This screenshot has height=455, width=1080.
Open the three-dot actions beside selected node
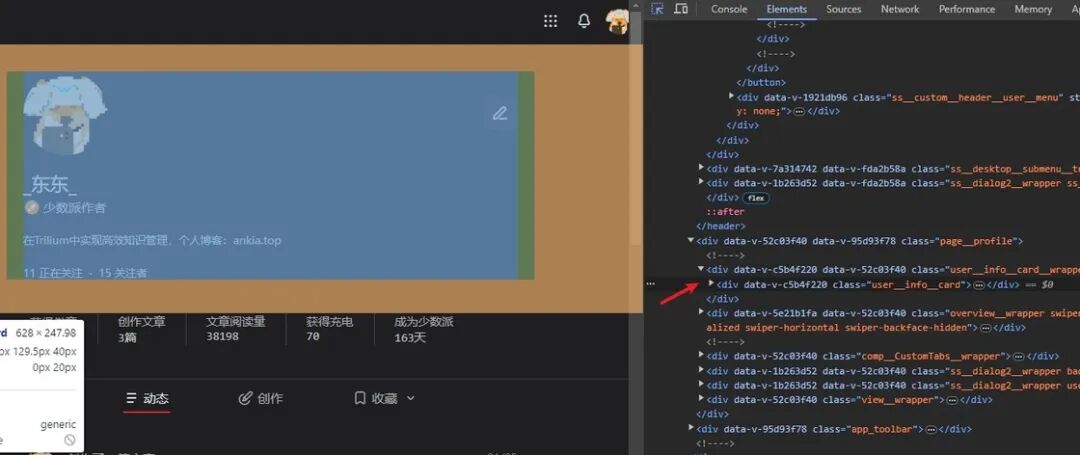[x=650, y=284]
